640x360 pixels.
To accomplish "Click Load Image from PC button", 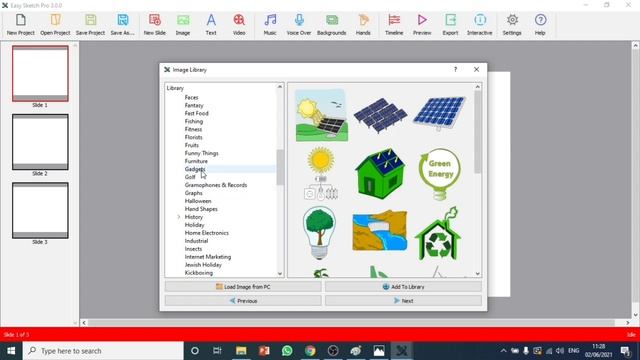I will coord(243,287).
